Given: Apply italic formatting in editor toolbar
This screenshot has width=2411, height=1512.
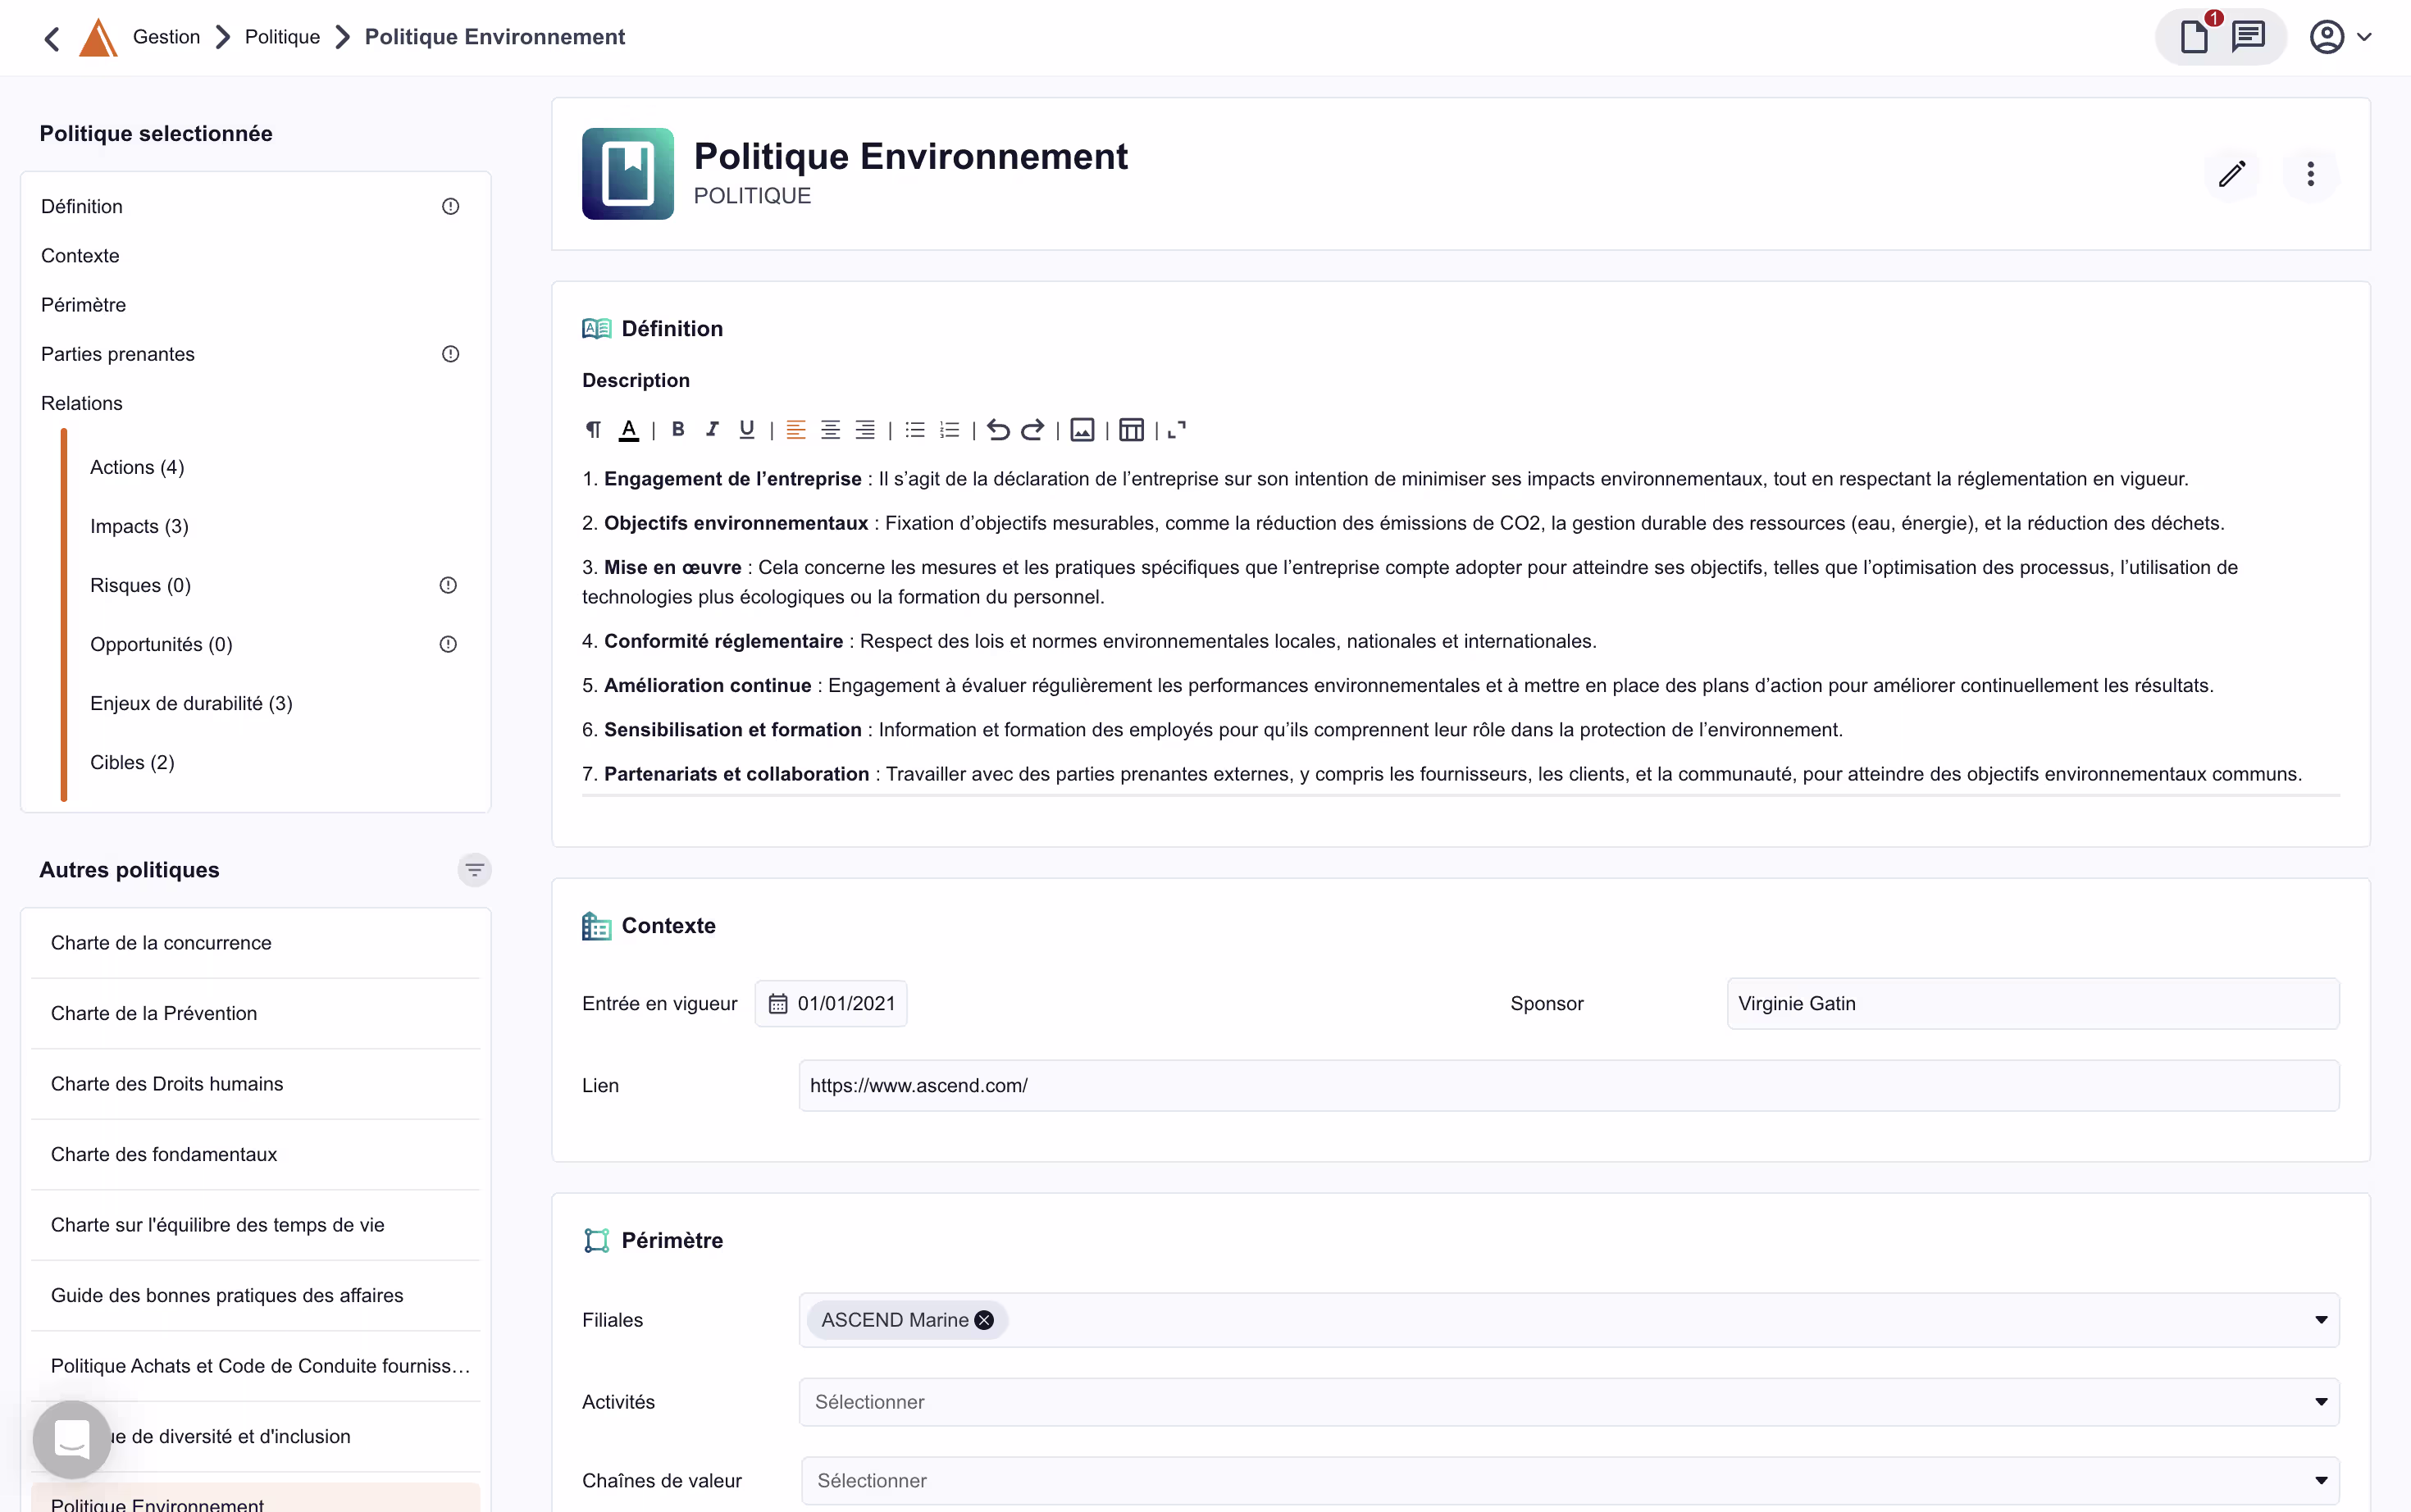Looking at the screenshot, I should tap(712, 430).
